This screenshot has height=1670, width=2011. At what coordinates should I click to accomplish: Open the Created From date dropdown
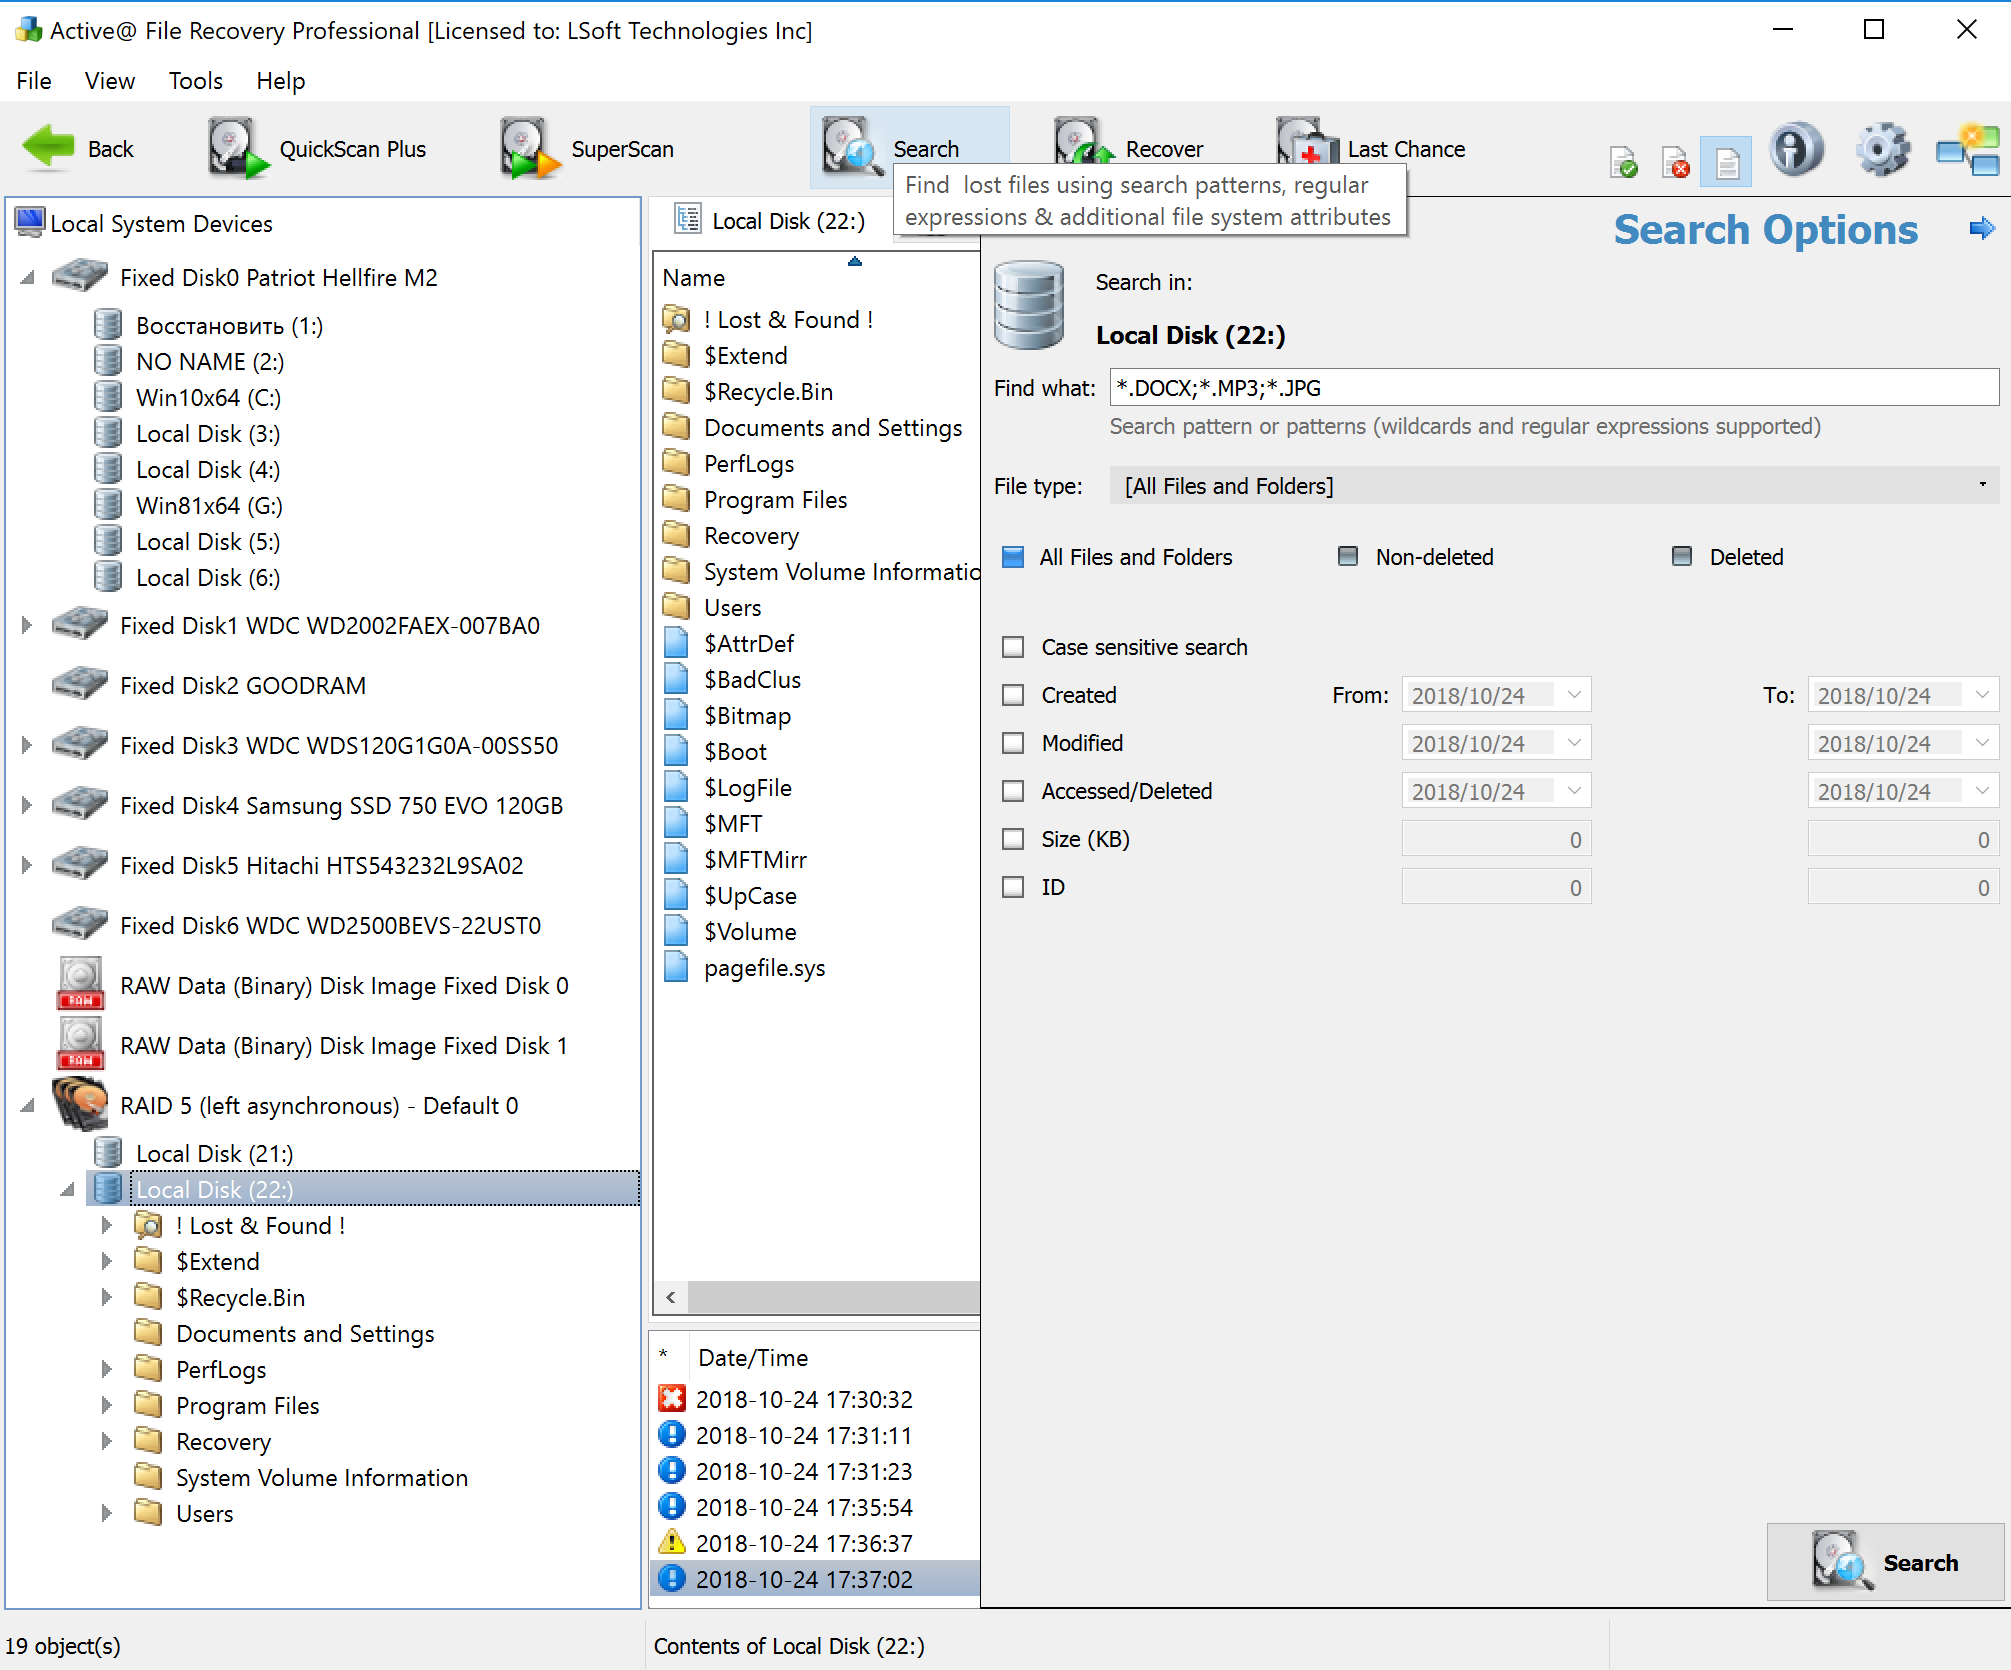(1574, 695)
